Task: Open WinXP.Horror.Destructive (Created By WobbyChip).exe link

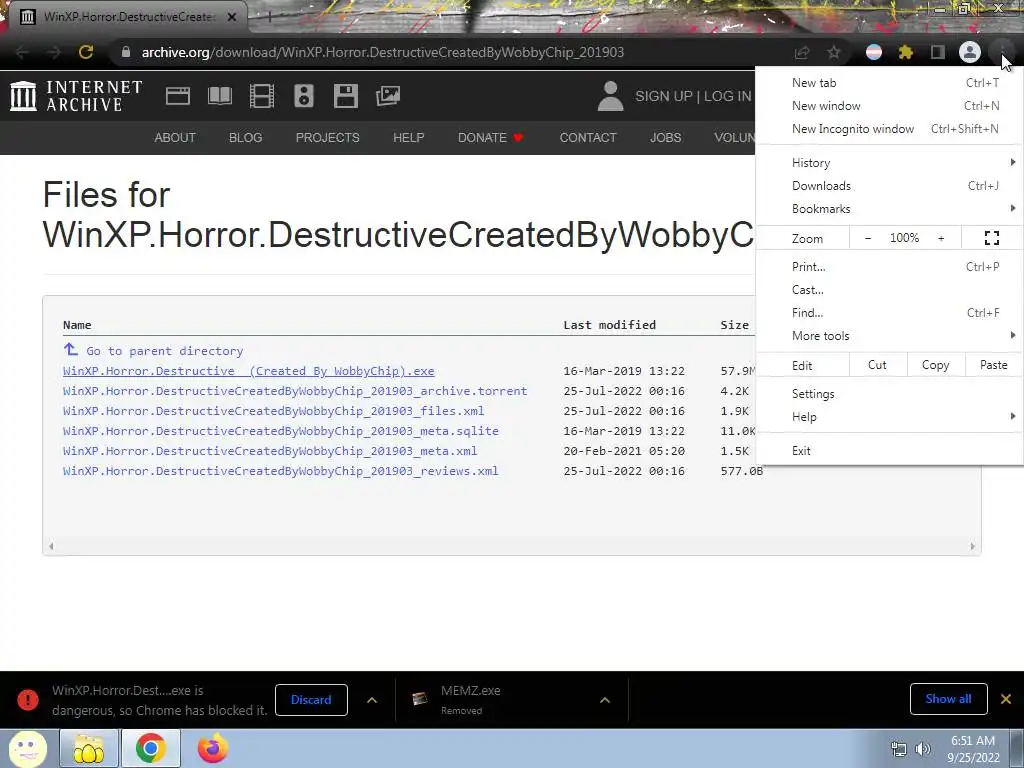Action: (249, 371)
